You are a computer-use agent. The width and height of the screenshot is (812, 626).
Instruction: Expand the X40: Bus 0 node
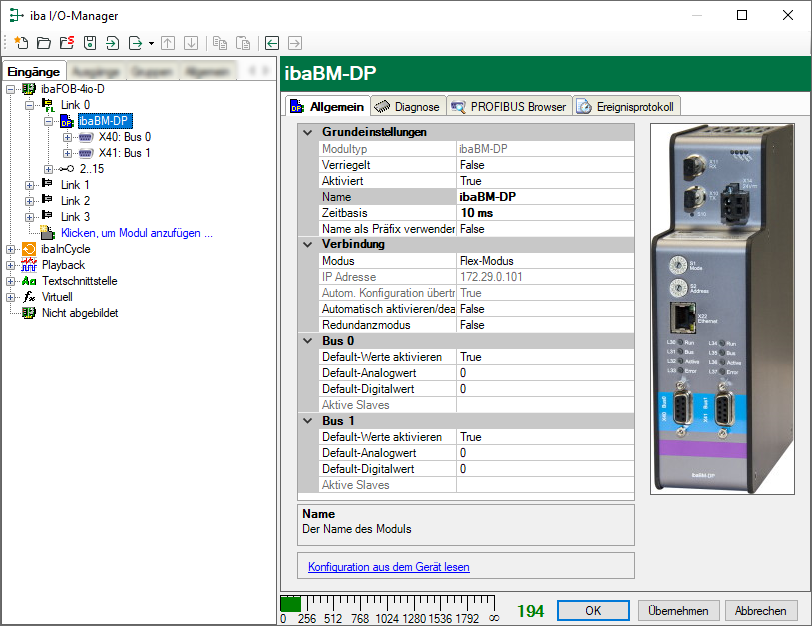click(67, 137)
